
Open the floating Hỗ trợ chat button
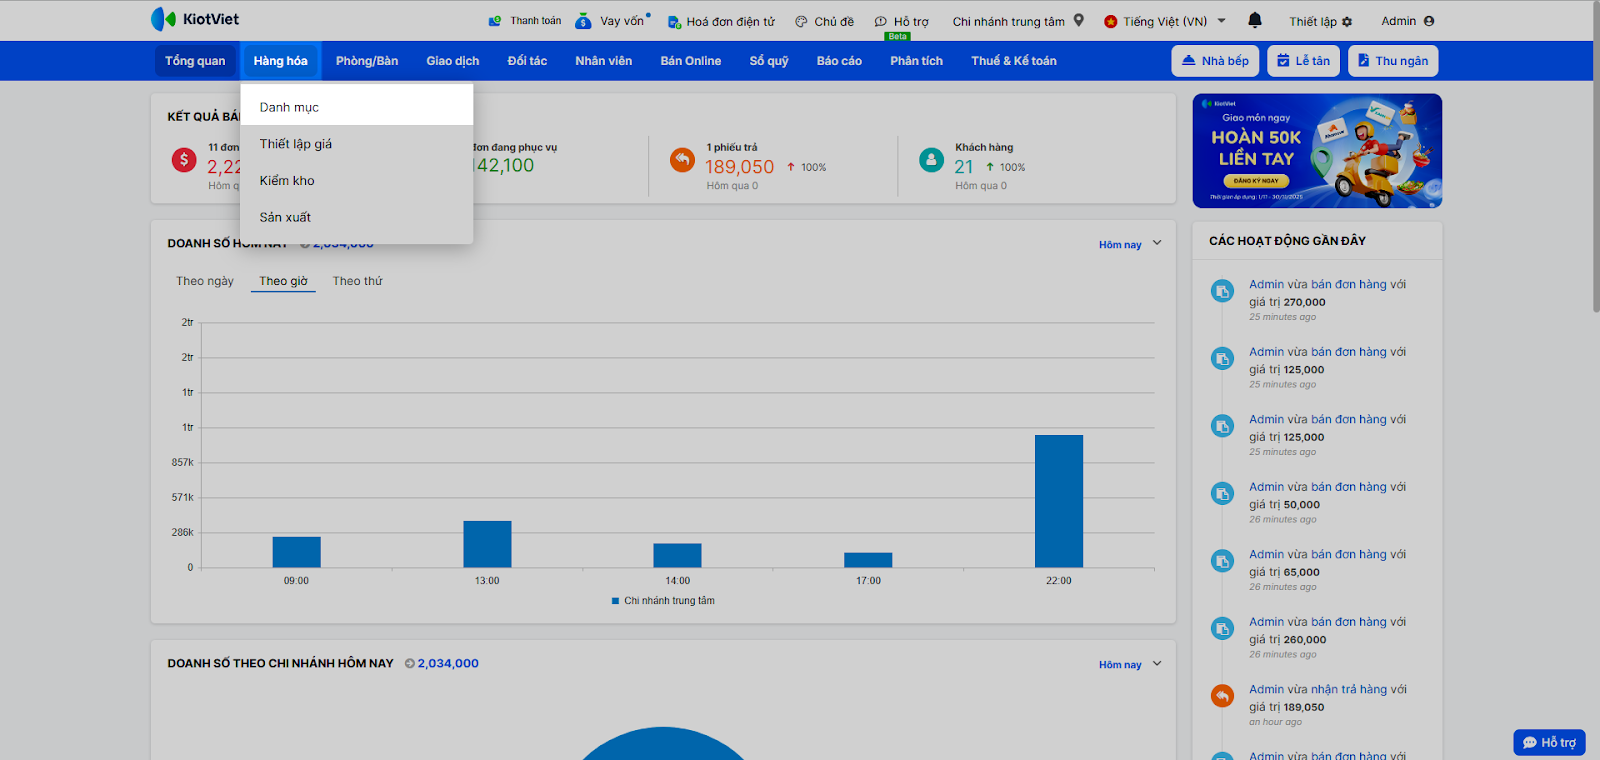[1549, 742]
